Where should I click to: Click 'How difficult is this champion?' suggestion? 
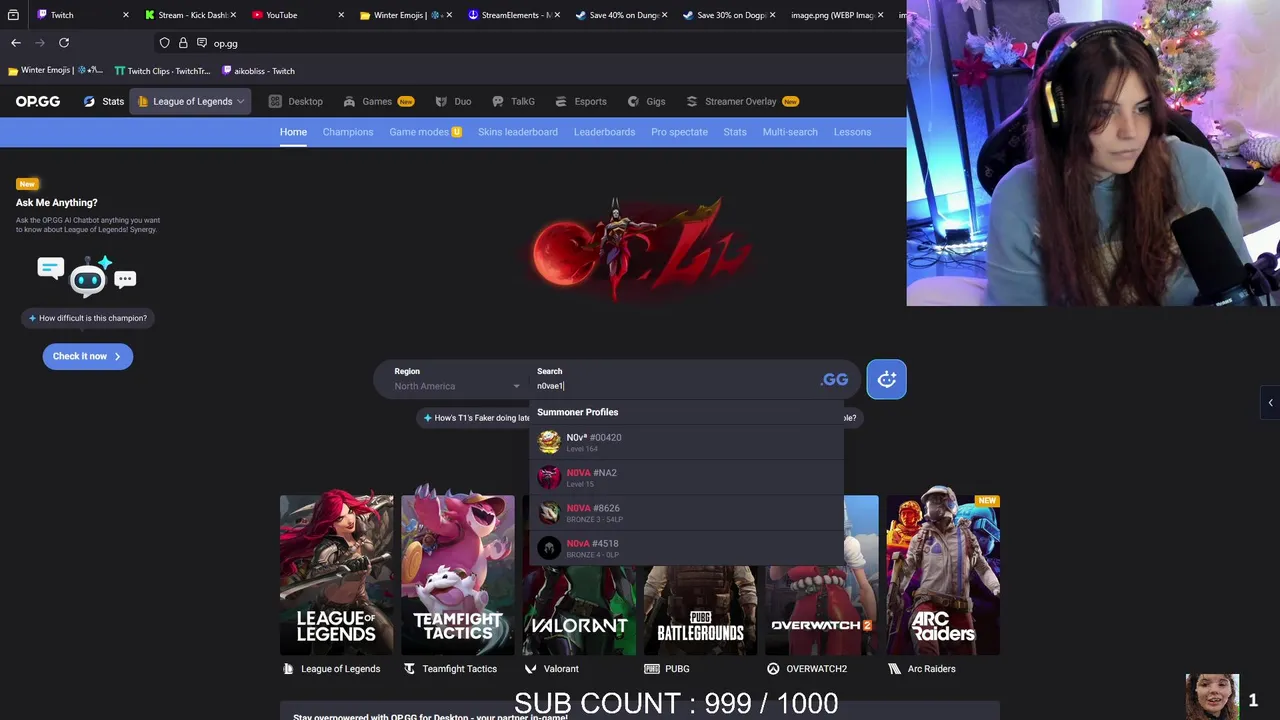(88, 318)
